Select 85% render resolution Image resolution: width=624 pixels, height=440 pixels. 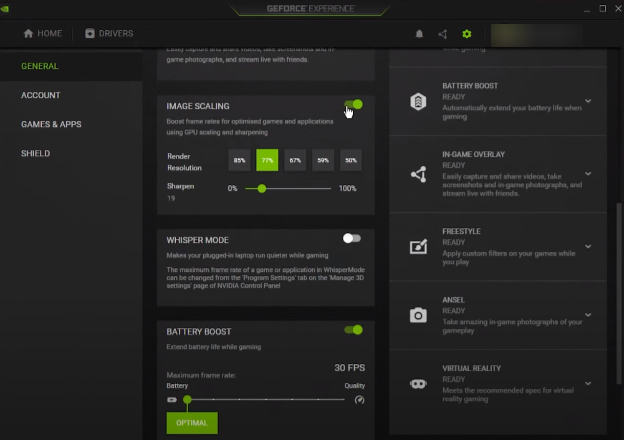[x=239, y=160]
